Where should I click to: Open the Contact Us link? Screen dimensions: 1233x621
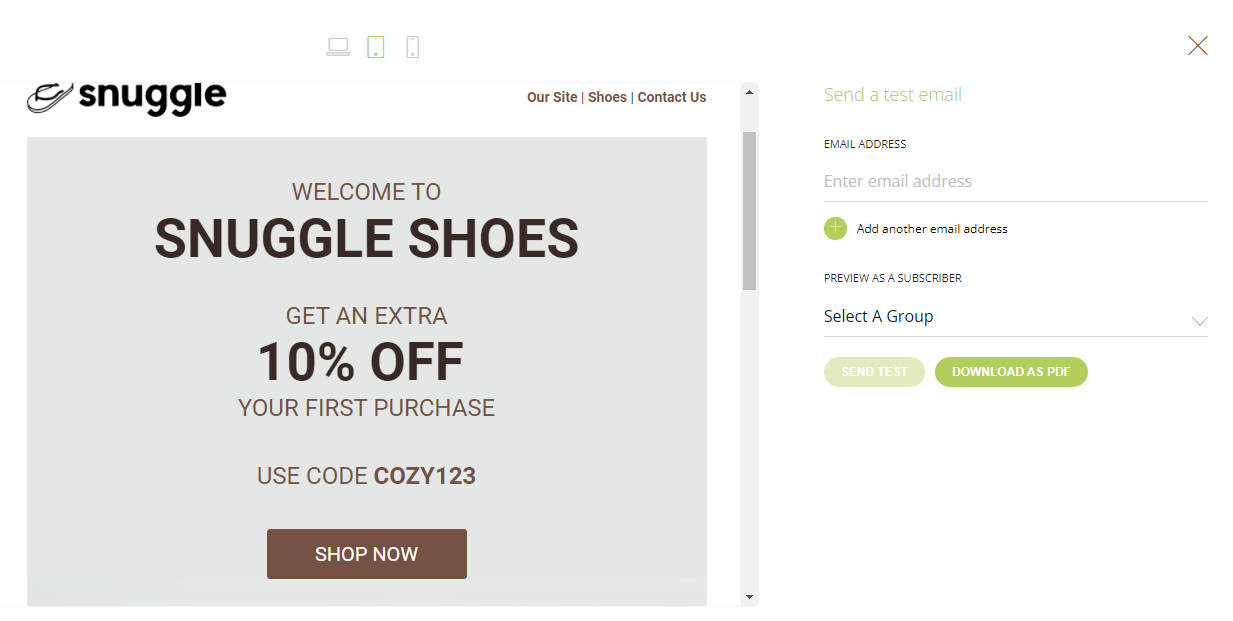(671, 97)
